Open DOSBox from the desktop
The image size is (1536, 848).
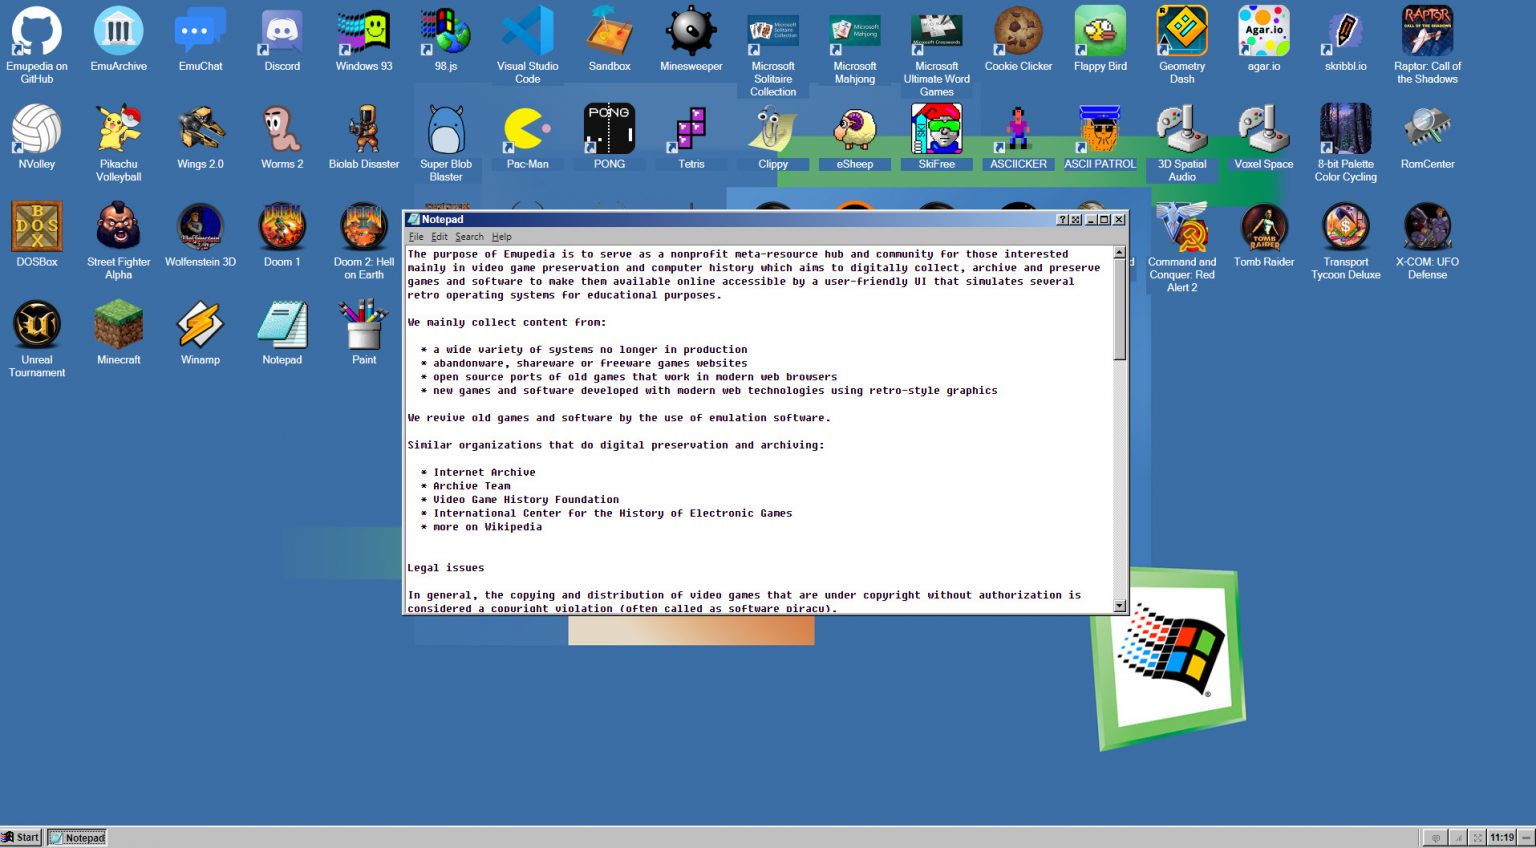click(35, 227)
